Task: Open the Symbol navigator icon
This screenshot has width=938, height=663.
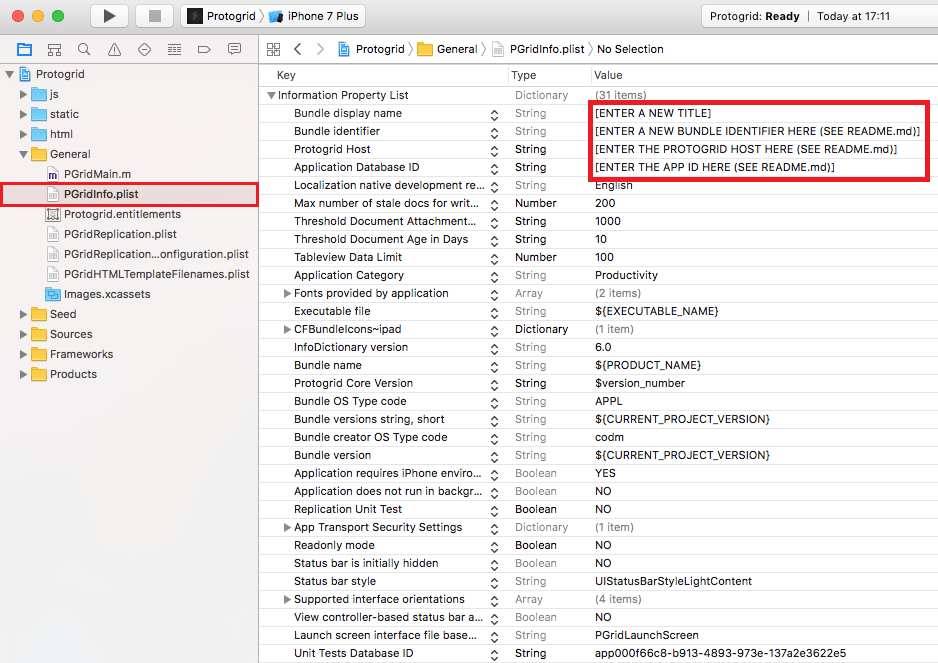Action: pos(54,50)
